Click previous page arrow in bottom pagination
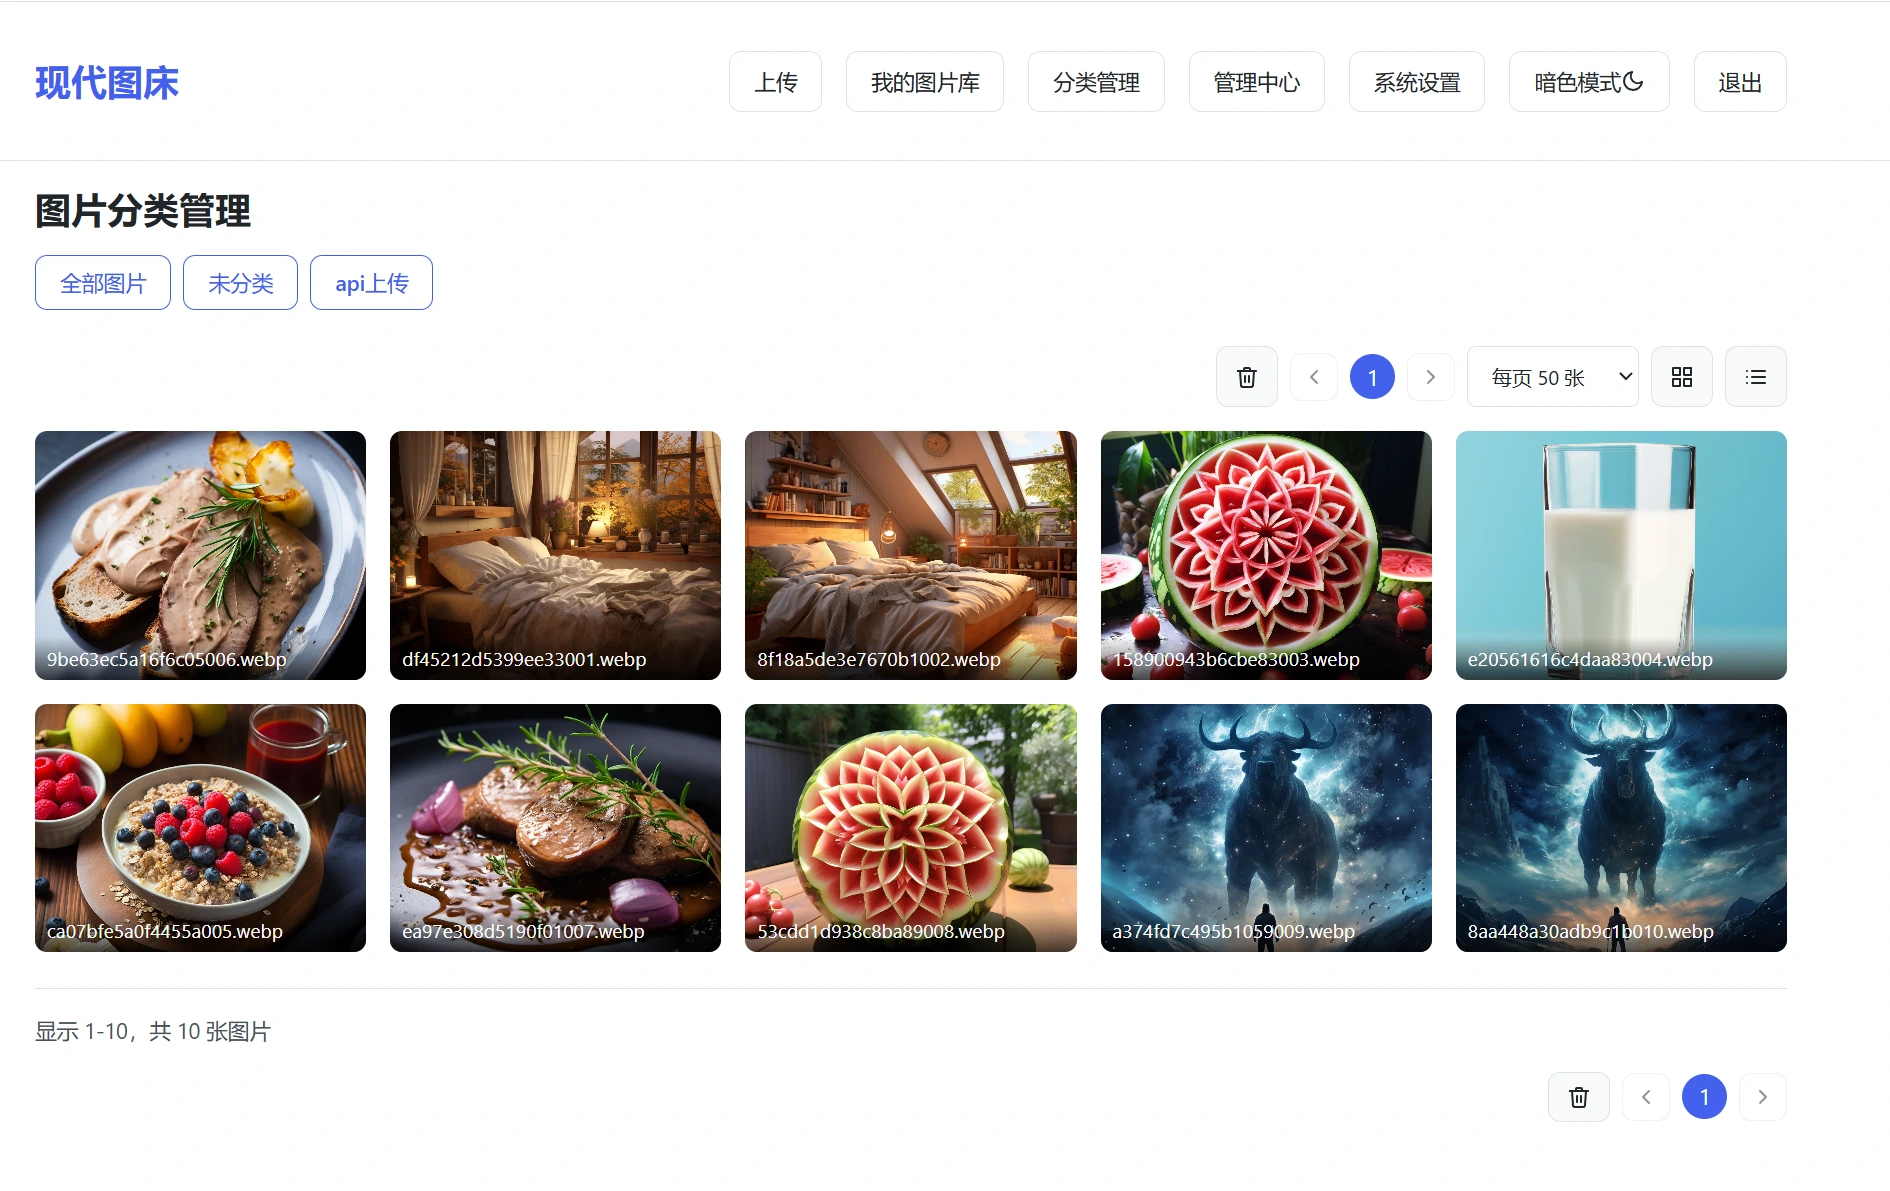This screenshot has height=1191, width=1890. coord(1646,1097)
